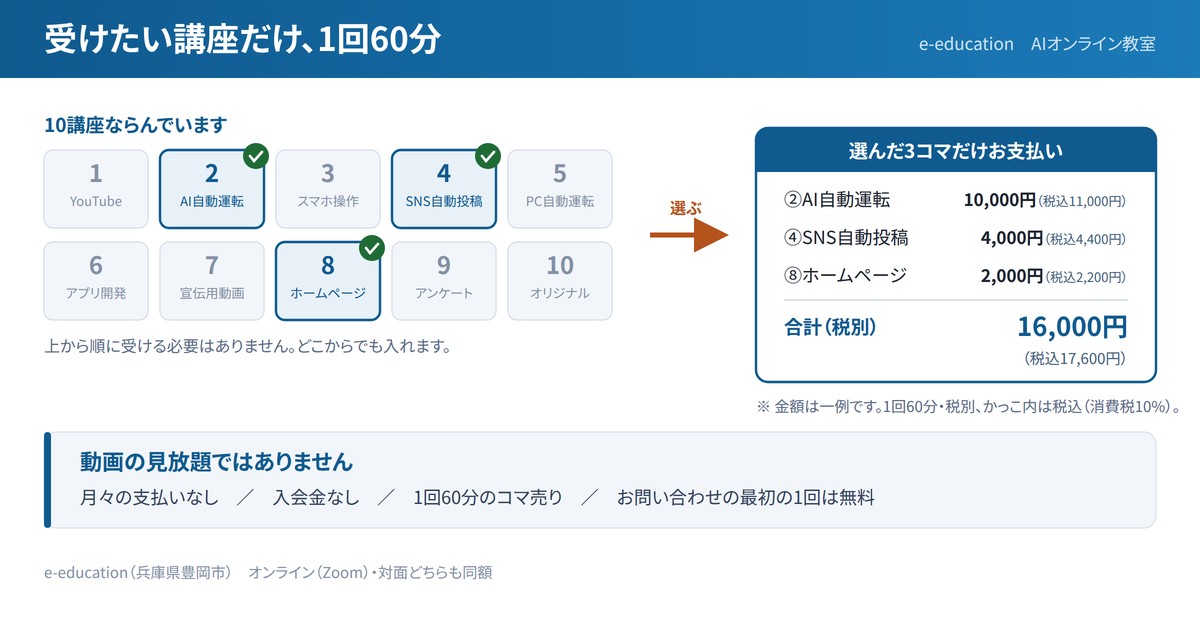Viewport: 1200px width, 620px height.
Task: Click footer e-education(兵庫県豊岡市) text
Action: click(138, 573)
